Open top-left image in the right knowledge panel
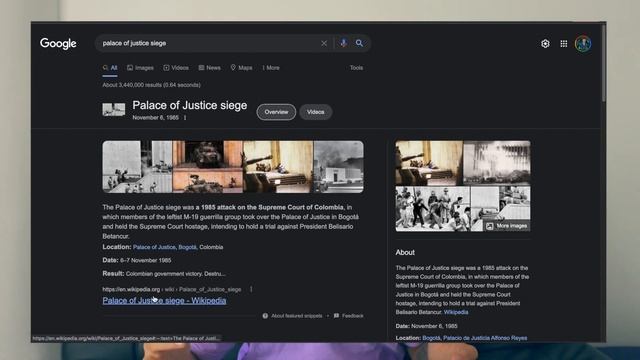 pos(429,163)
